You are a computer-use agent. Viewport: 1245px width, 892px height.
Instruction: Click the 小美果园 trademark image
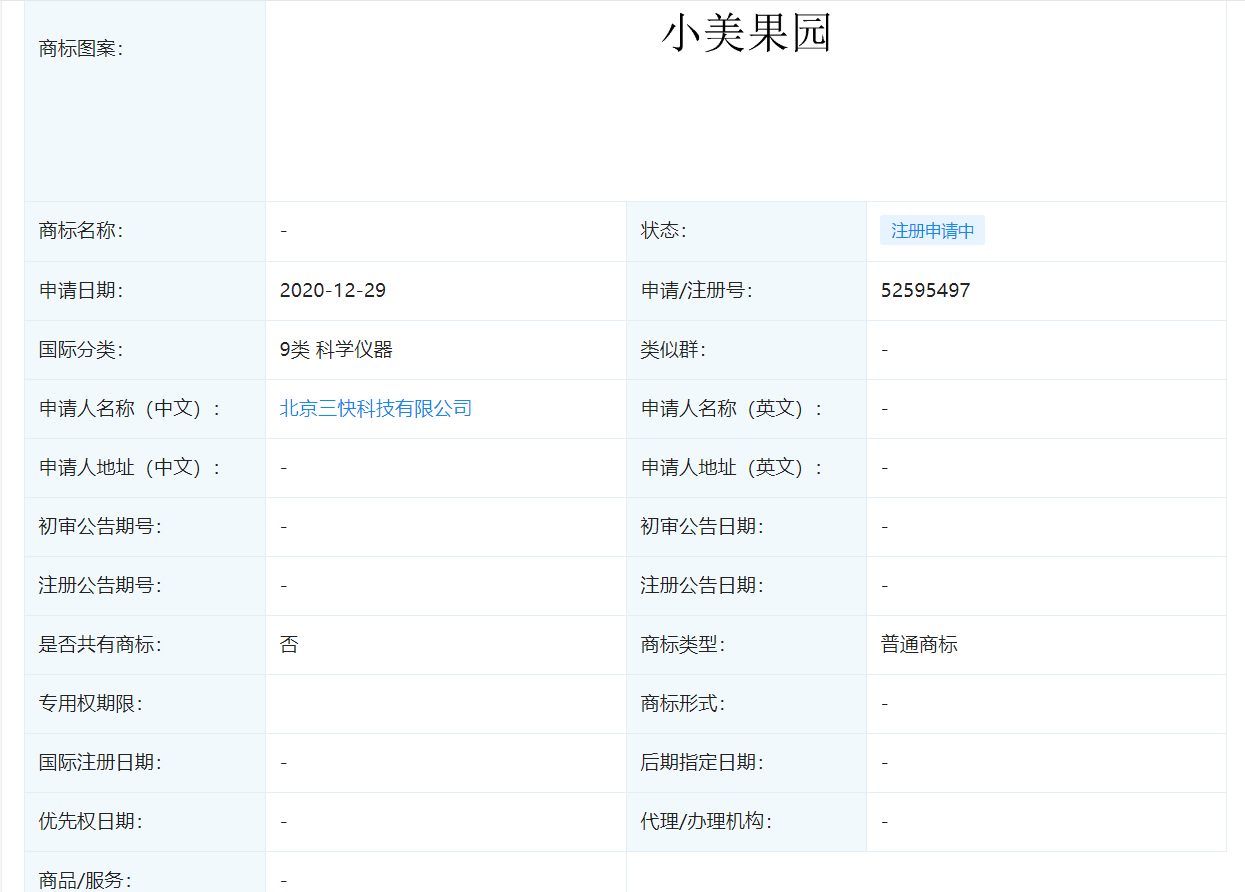pyautogui.click(x=746, y=35)
